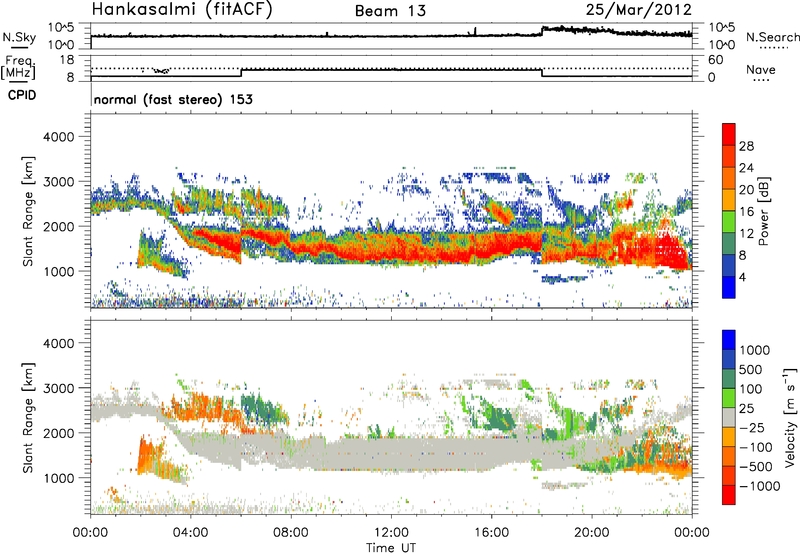Click the 'Nave' legend label
This screenshot has width=800, height=554.
(761, 69)
